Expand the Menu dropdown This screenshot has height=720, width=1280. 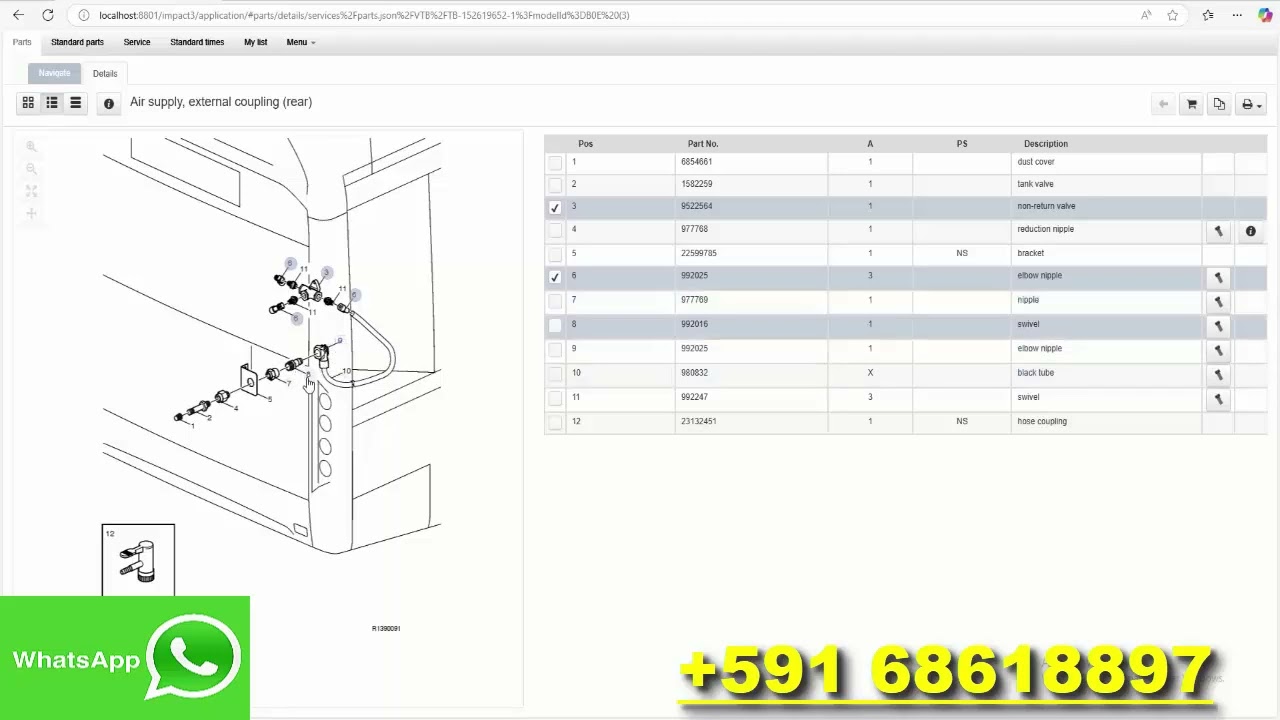point(300,42)
